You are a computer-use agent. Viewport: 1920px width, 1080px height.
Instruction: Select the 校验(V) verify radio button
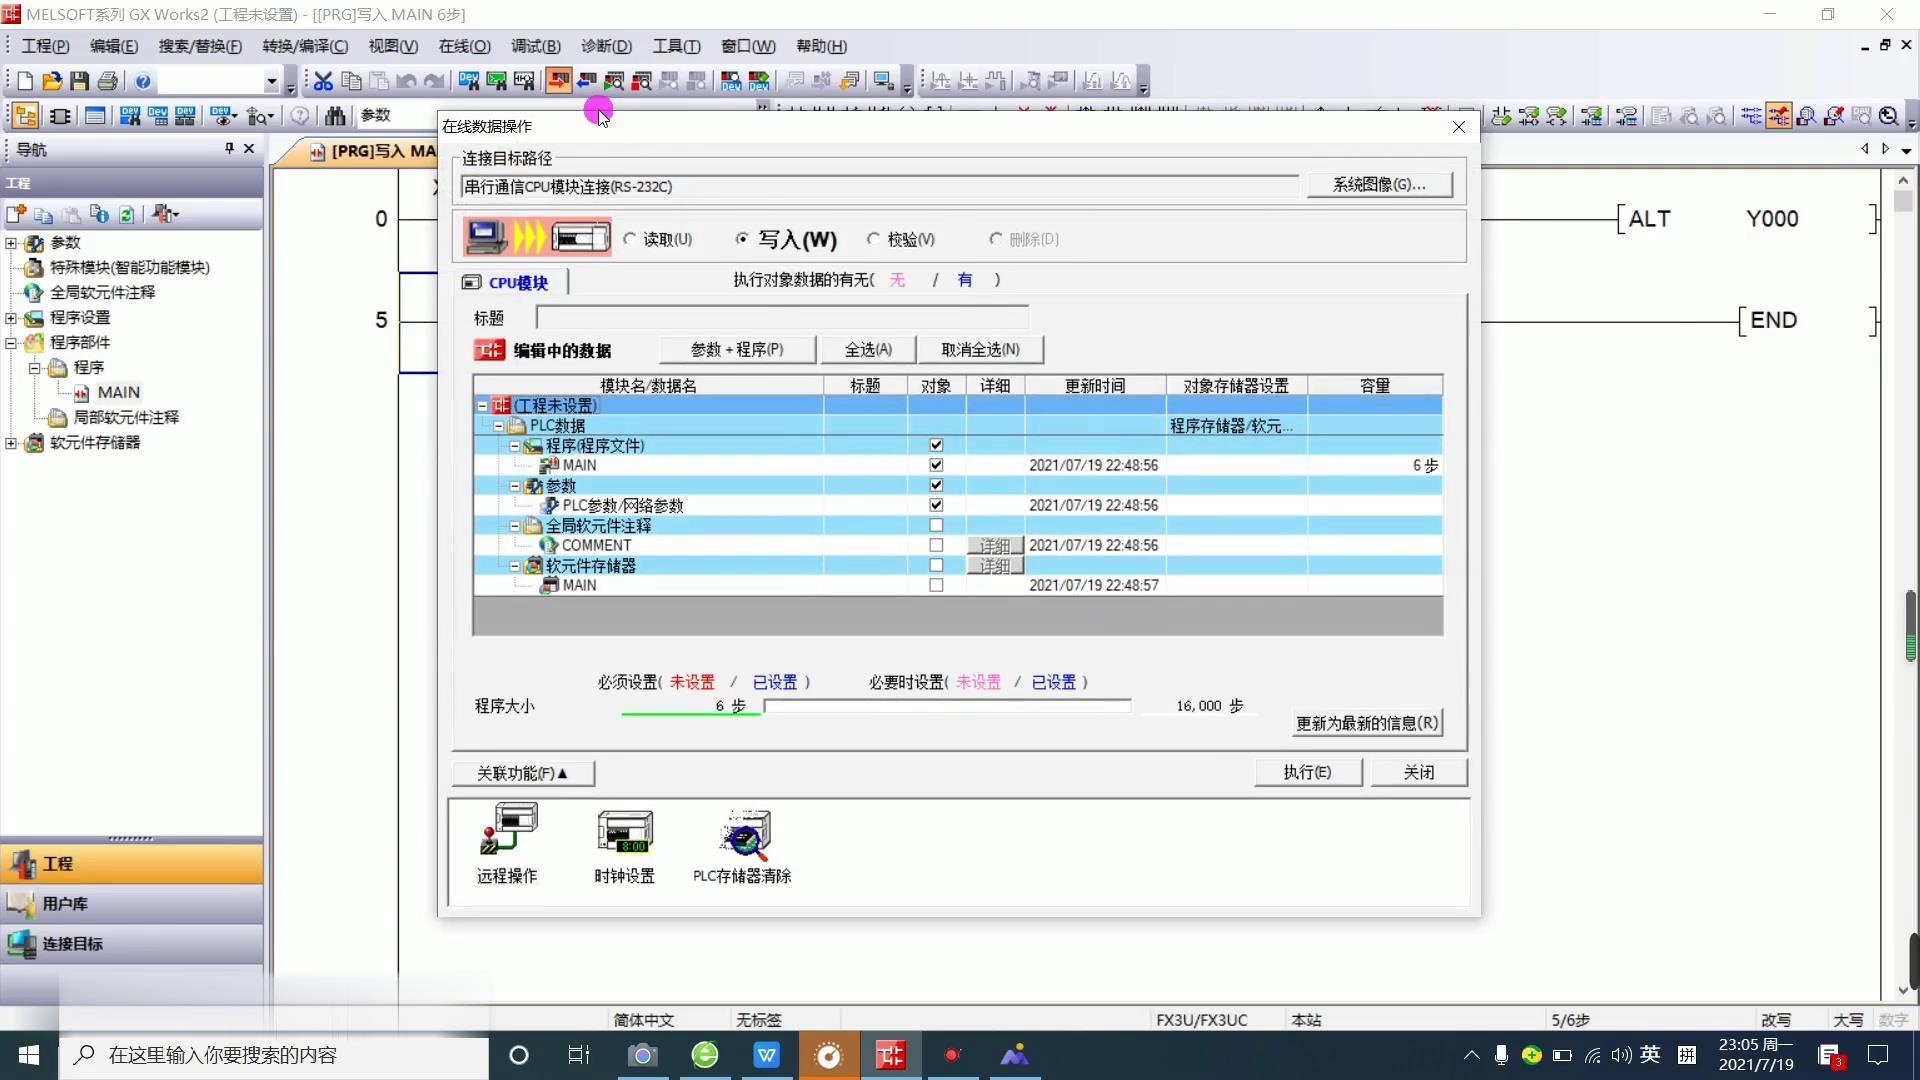pos(874,239)
